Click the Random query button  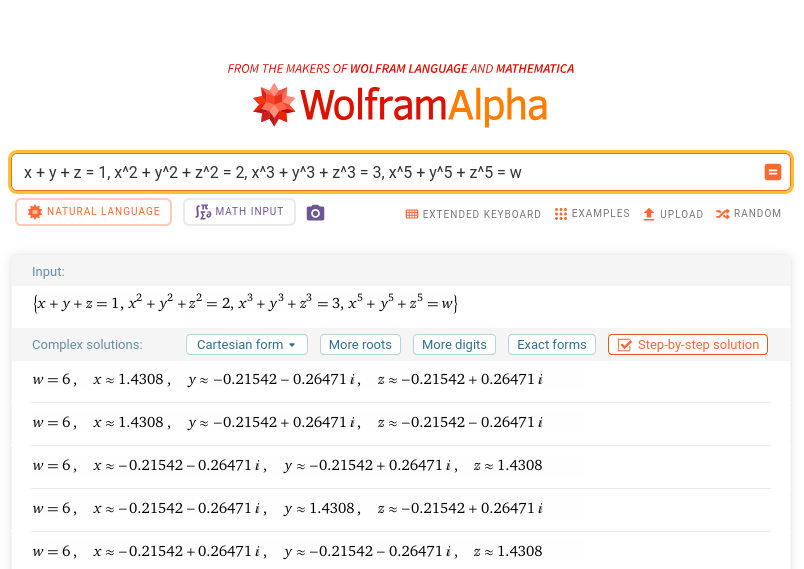[x=749, y=213]
